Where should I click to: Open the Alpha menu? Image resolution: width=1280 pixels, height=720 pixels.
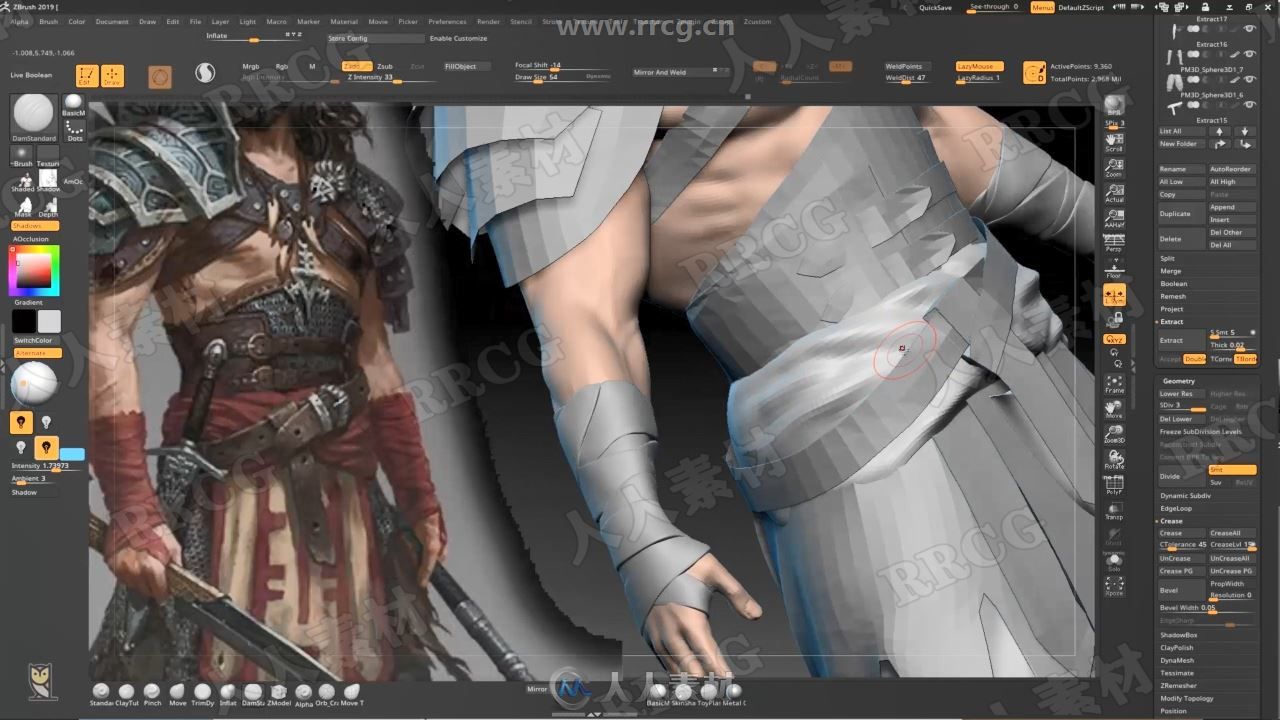pyautogui.click(x=20, y=21)
